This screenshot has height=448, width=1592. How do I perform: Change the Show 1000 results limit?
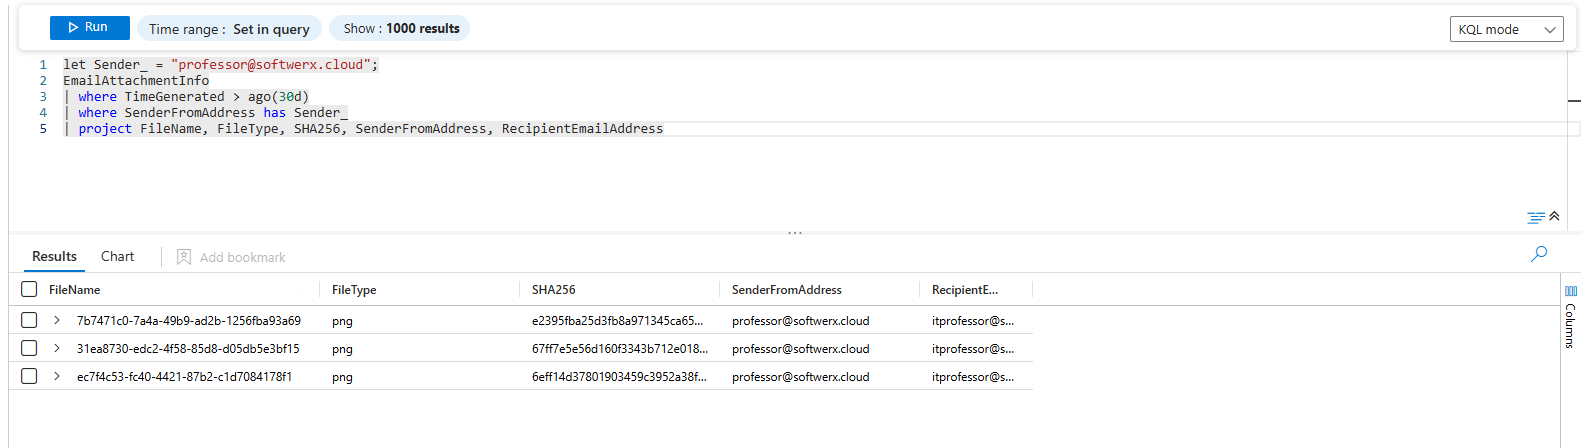[400, 29]
